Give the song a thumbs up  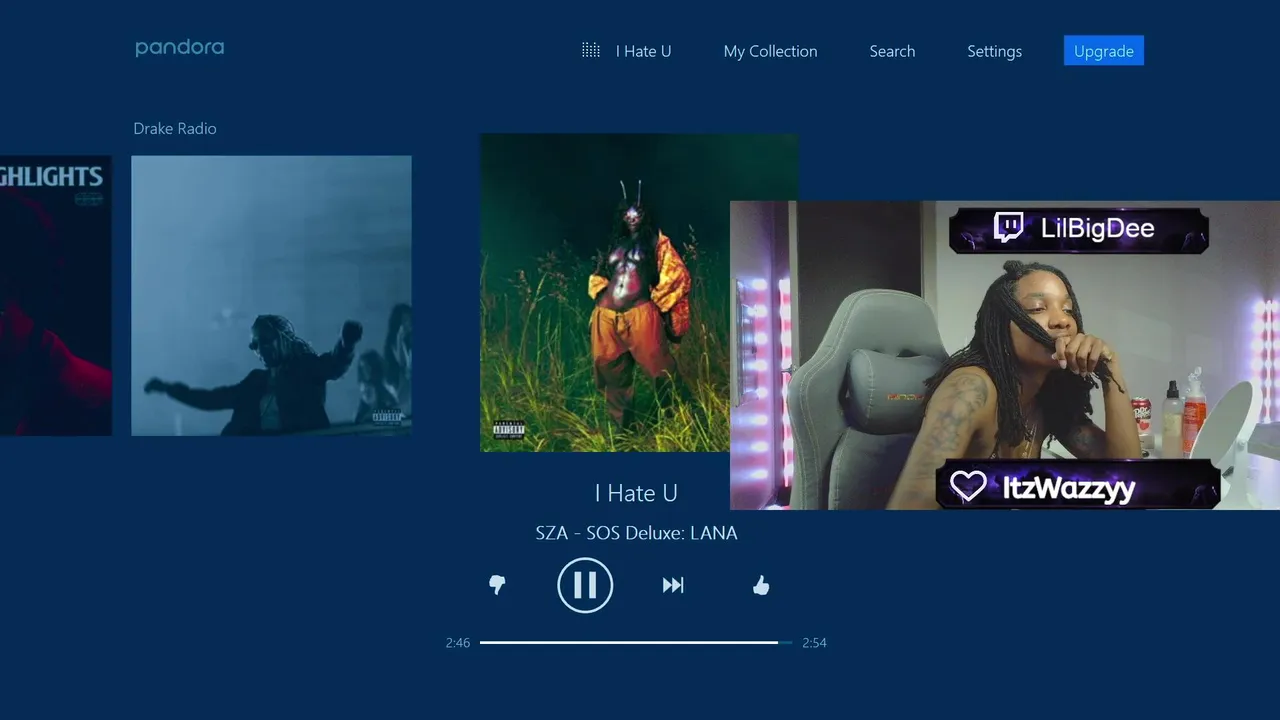(761, 585)
